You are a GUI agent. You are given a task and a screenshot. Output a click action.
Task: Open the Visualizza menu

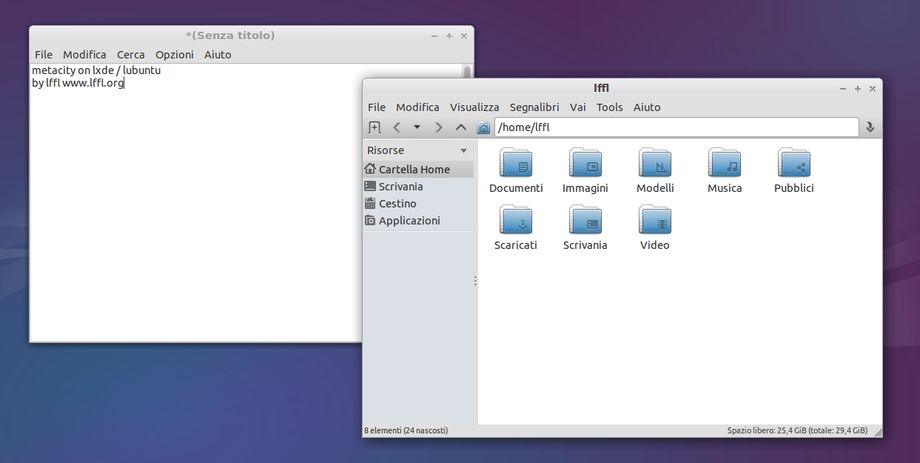[475, 107]
